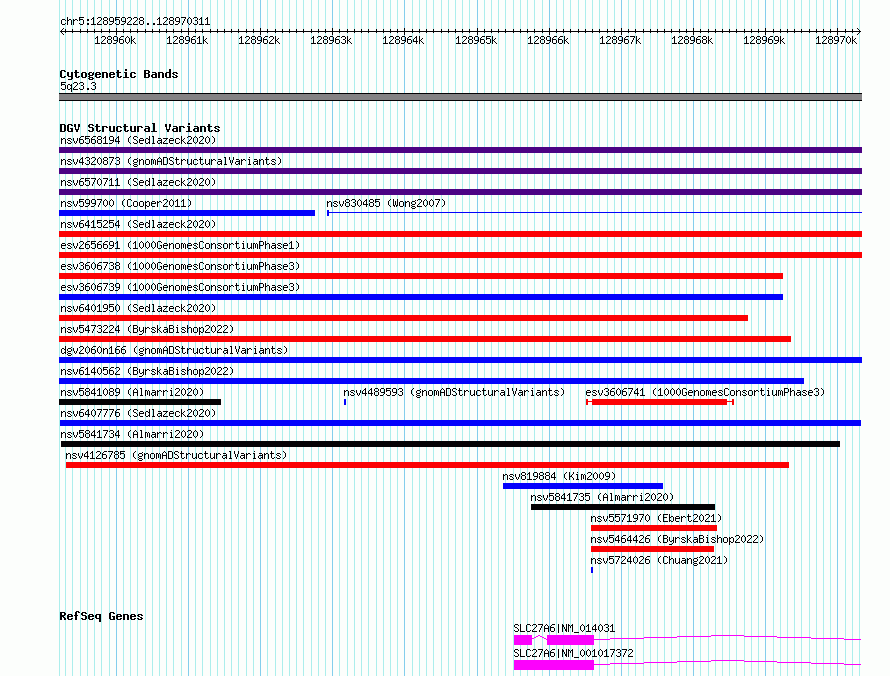Select the esv3606741 red variant bar

tap(660, 402)
